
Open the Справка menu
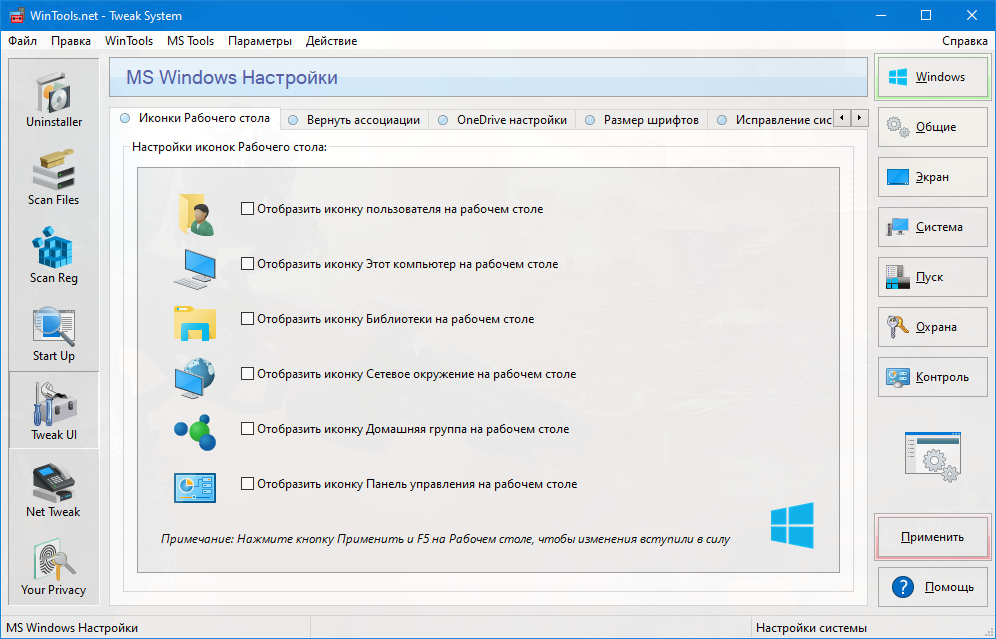[965, 41]
